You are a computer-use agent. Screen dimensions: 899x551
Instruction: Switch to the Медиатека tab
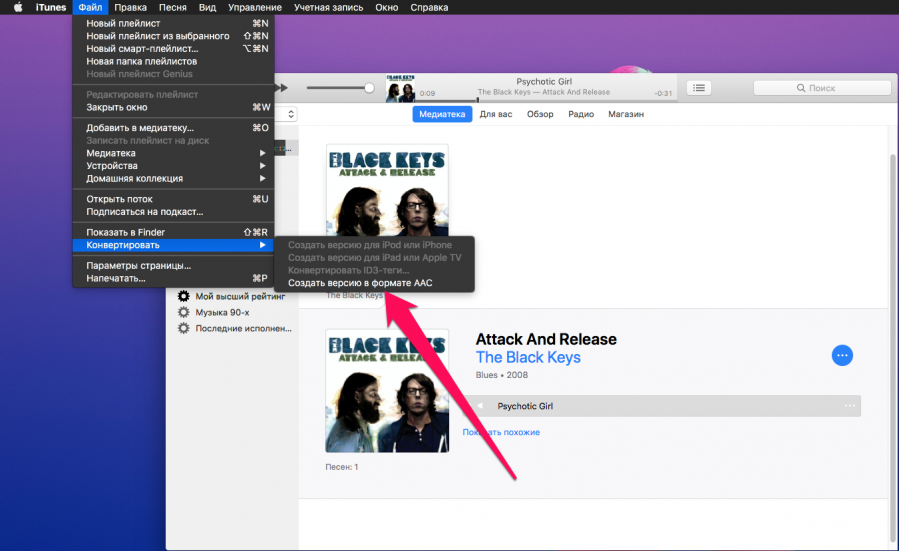click(x=442, y=114)
